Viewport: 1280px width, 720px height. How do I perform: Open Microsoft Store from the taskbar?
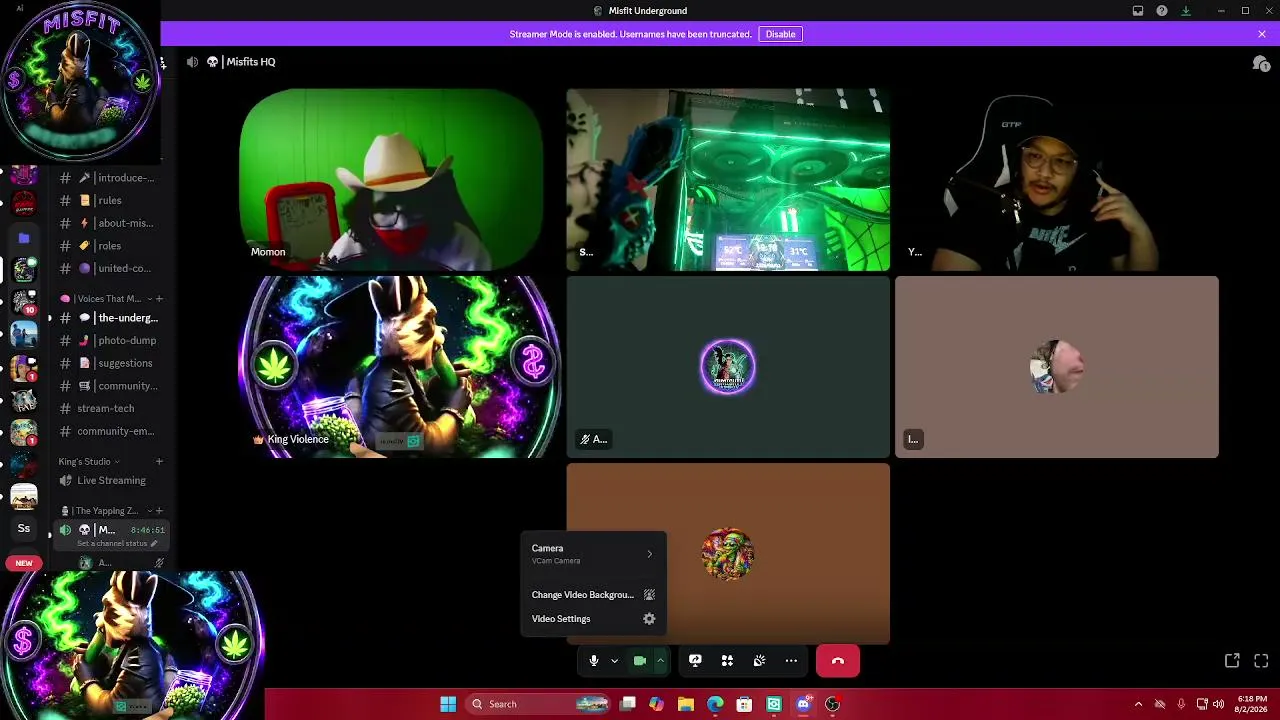click(x=744, y=704)
